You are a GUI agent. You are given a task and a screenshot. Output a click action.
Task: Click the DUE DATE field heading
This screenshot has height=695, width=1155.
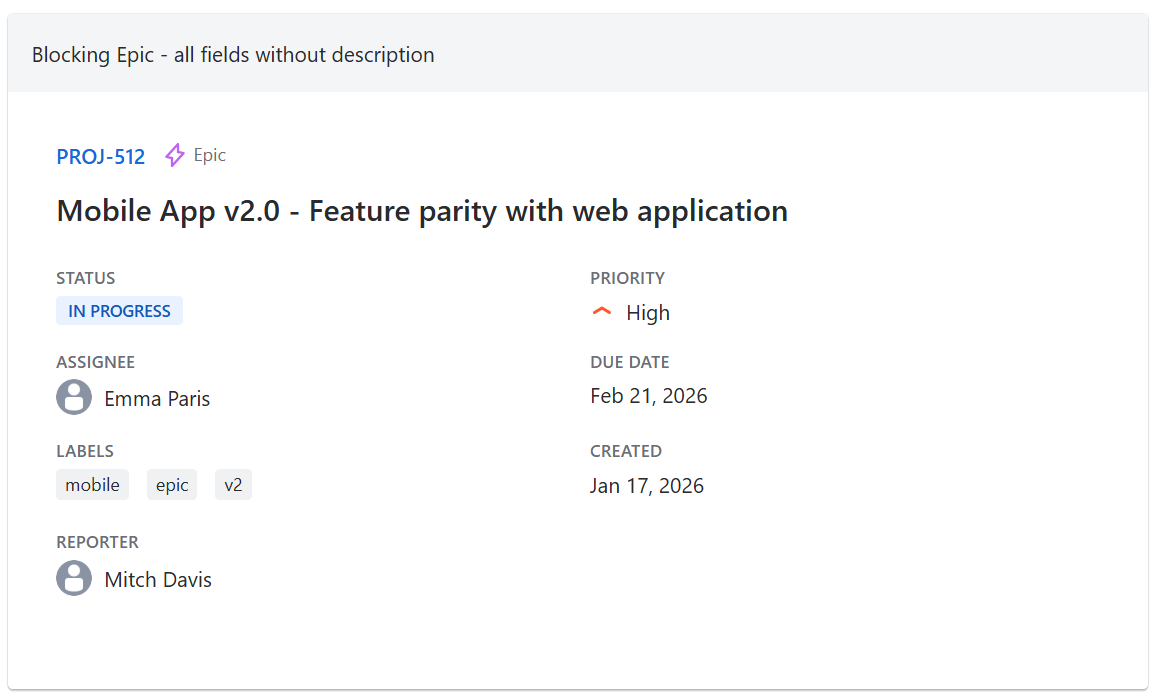coord(629,362)
